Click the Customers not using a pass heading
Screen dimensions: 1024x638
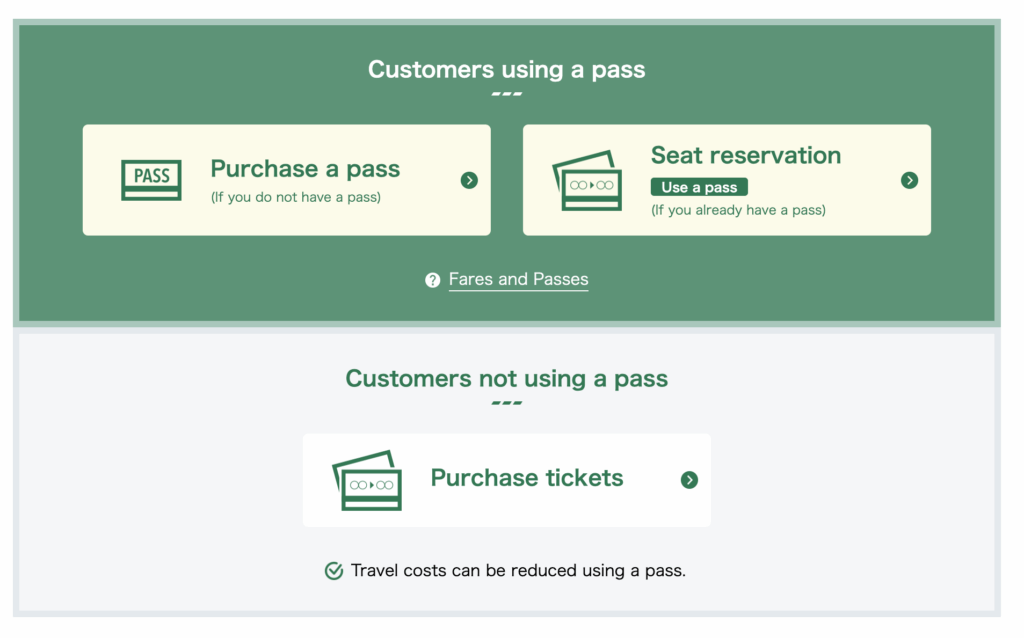506,379
